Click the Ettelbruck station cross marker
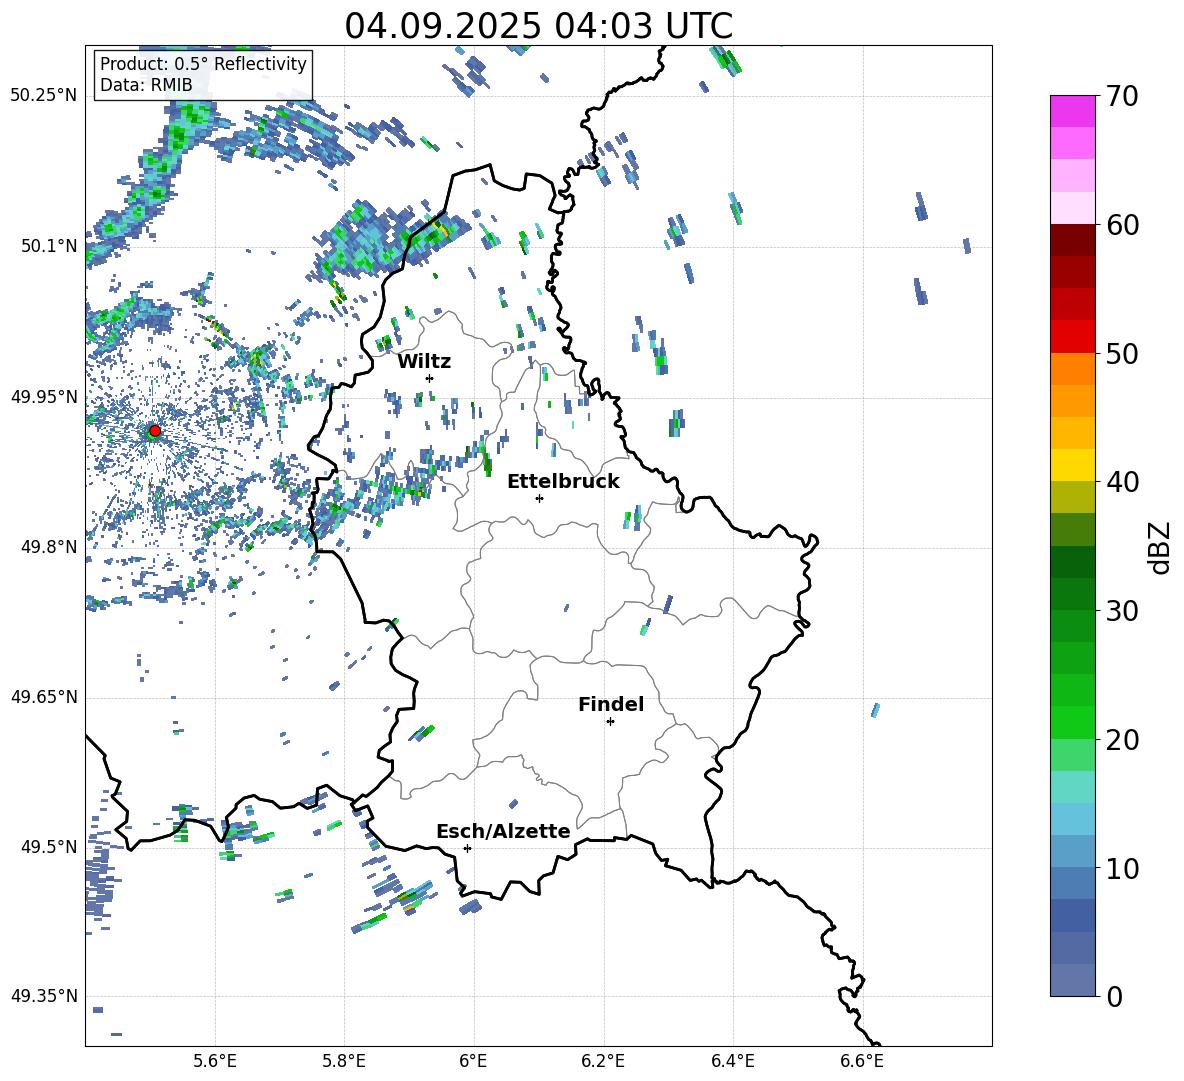The width and height of the screenshot is (1184, 1081). click(x=539, y=498)
